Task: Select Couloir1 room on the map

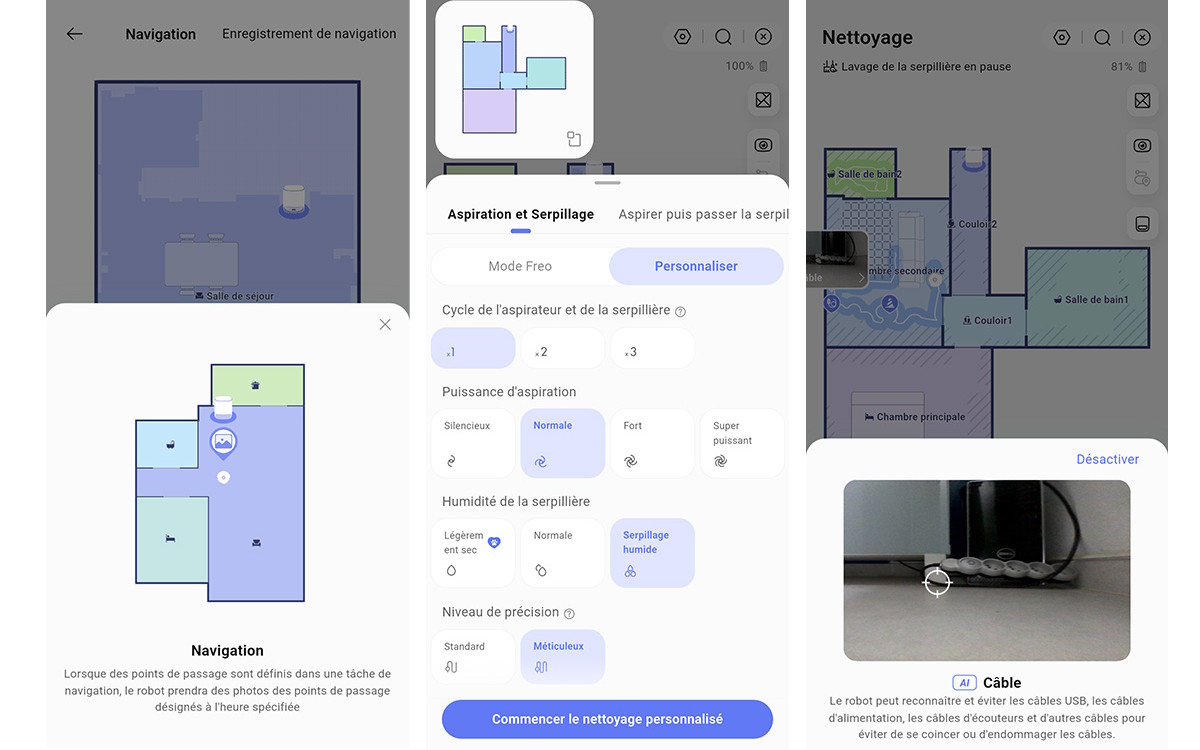Action: [x=985, y=320]
